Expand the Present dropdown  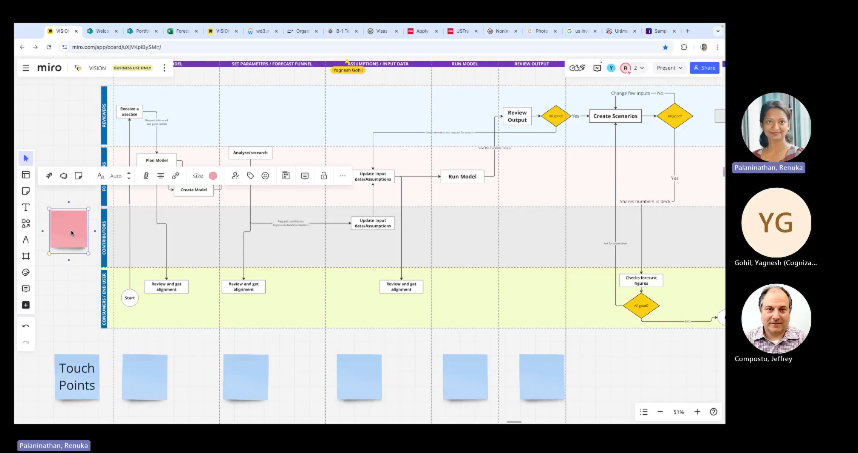click(x=670, y=68)
